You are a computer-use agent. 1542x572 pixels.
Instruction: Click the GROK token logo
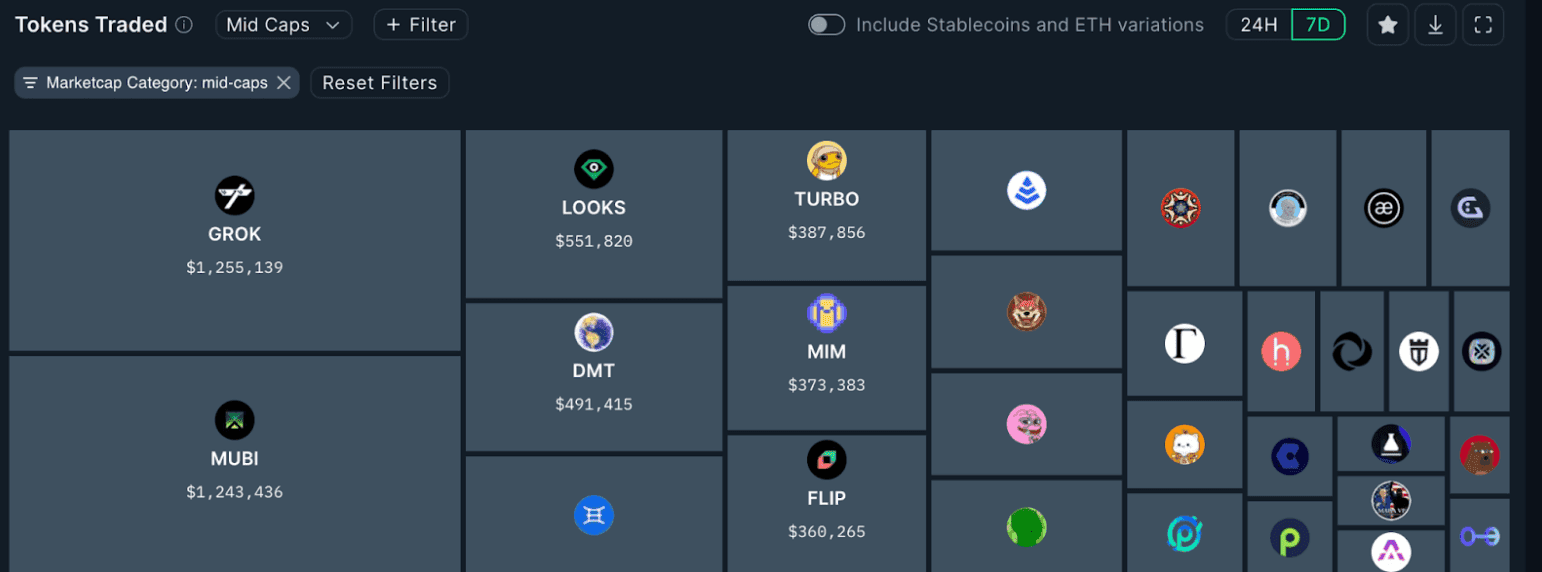[x=235, y=195]
